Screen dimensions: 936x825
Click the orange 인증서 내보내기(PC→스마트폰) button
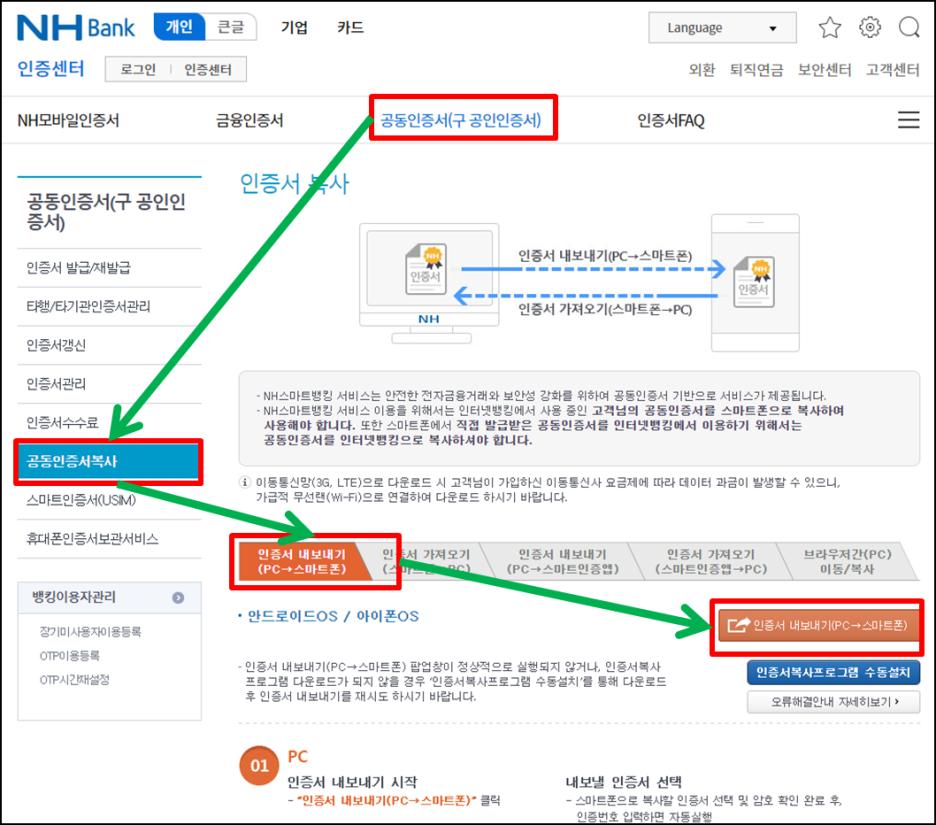click(819, 625)
